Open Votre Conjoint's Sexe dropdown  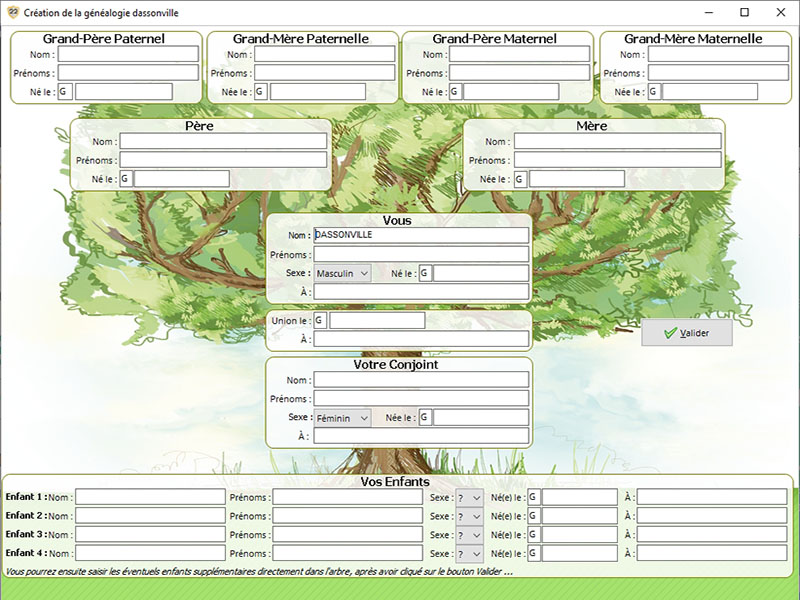[342, 418]
